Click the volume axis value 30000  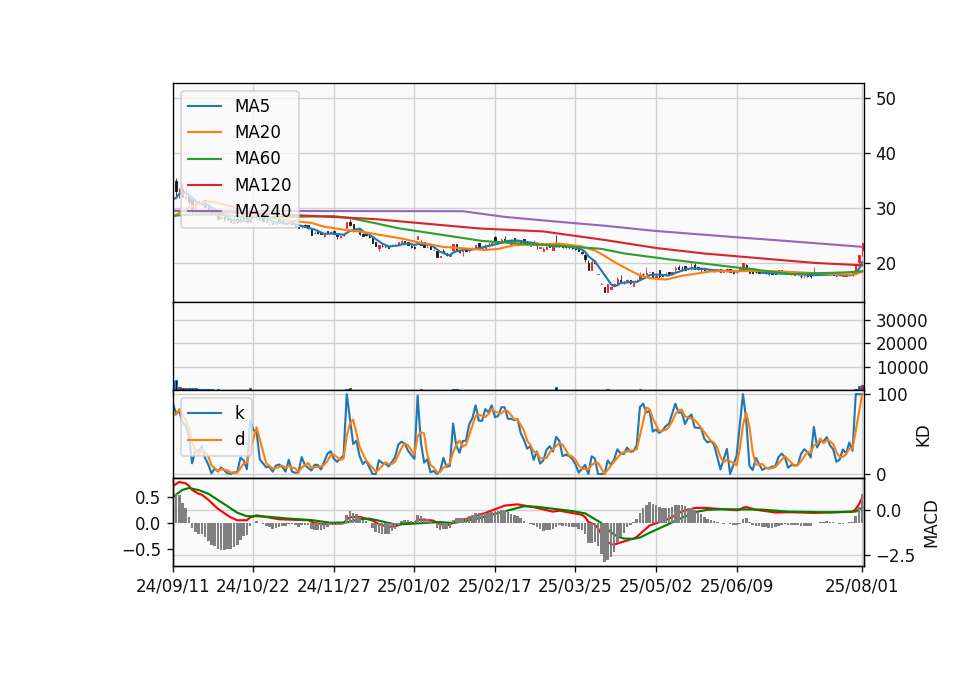coord(901,321)
